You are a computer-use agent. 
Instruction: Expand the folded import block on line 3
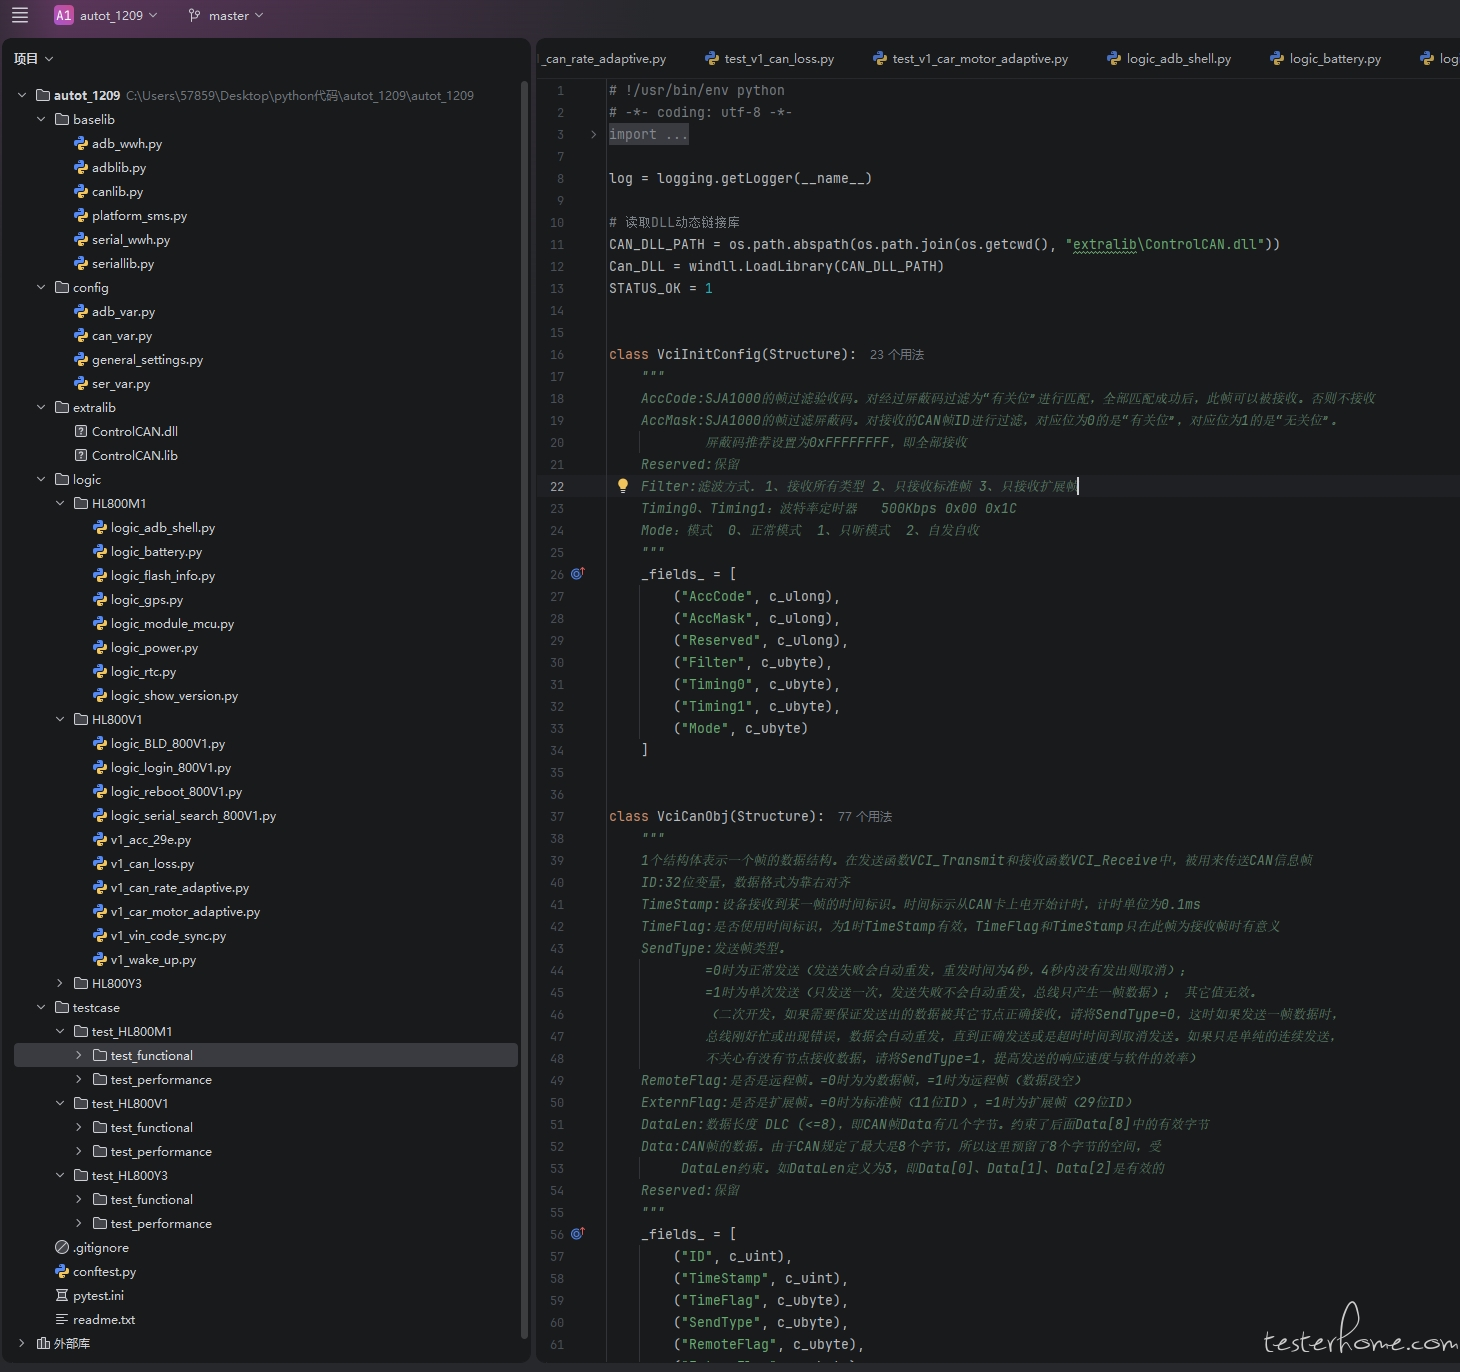[x=593, y=134]
